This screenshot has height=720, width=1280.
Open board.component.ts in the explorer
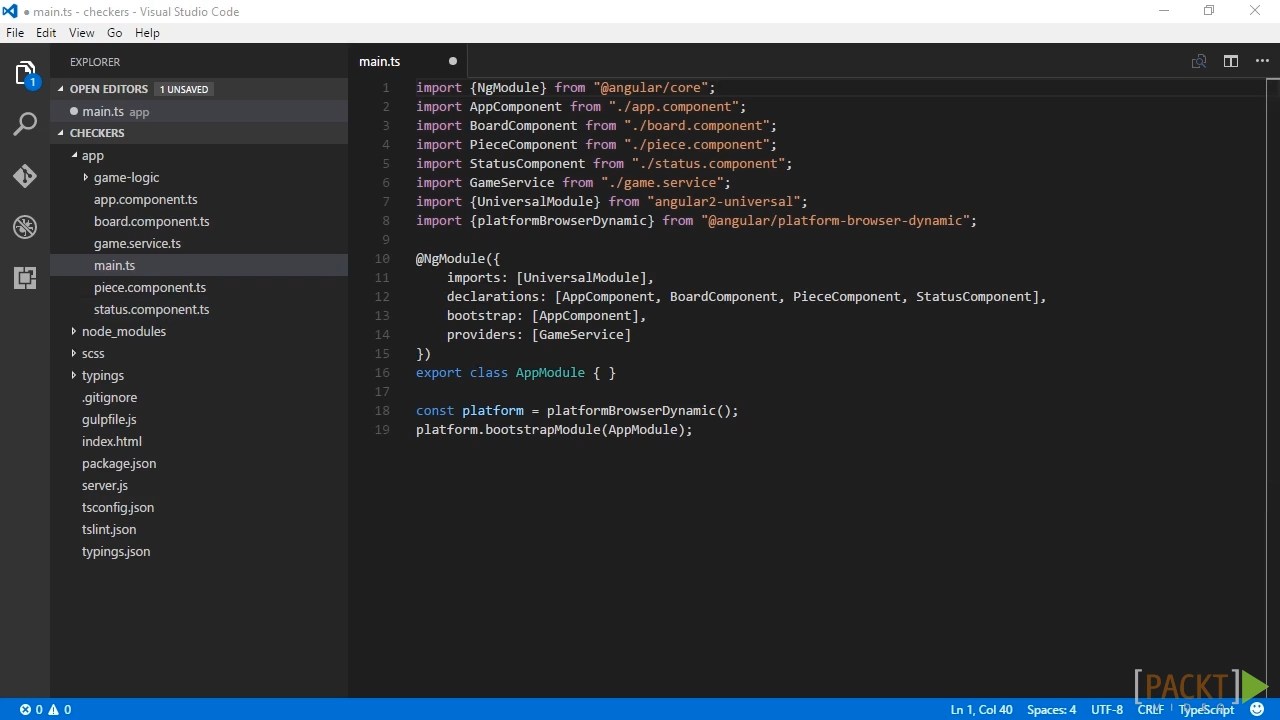[152, 221]
